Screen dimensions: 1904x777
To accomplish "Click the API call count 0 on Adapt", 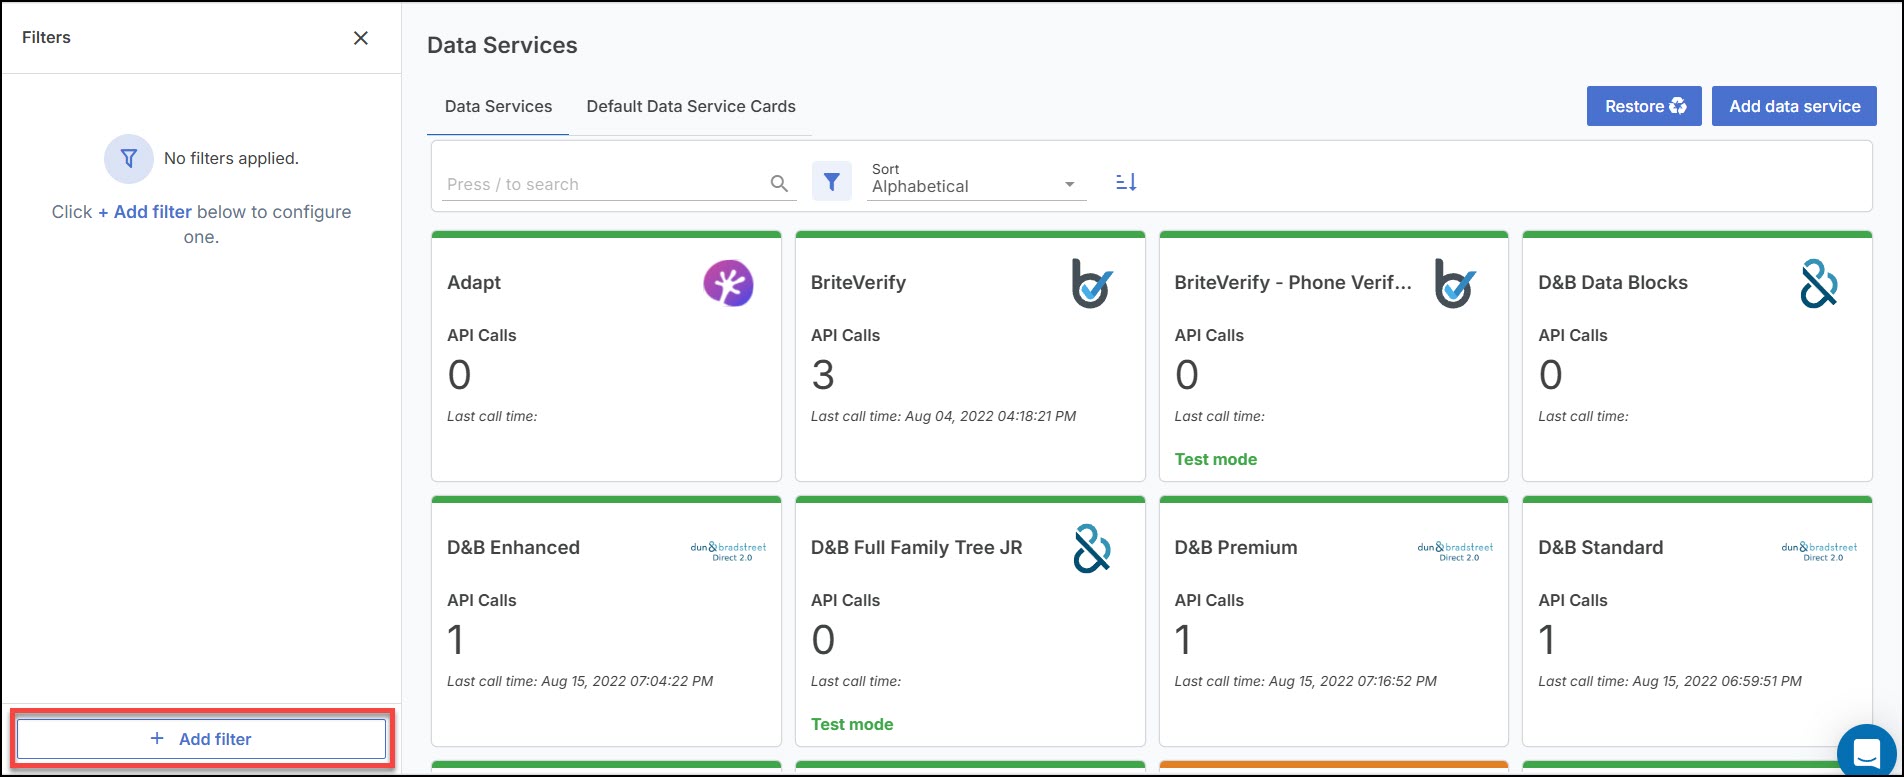I will click(459, 375).
